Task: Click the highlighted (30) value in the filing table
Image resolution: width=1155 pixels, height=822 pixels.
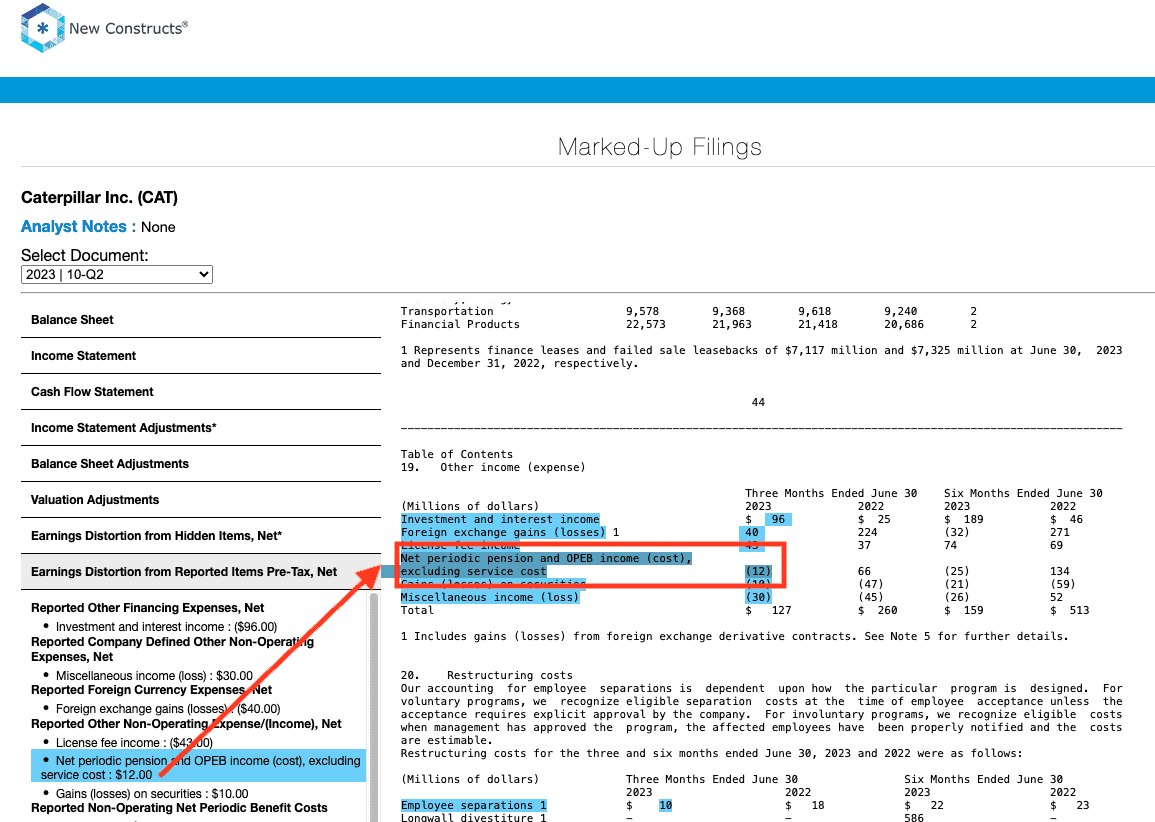Action: [x=758, y=597]
